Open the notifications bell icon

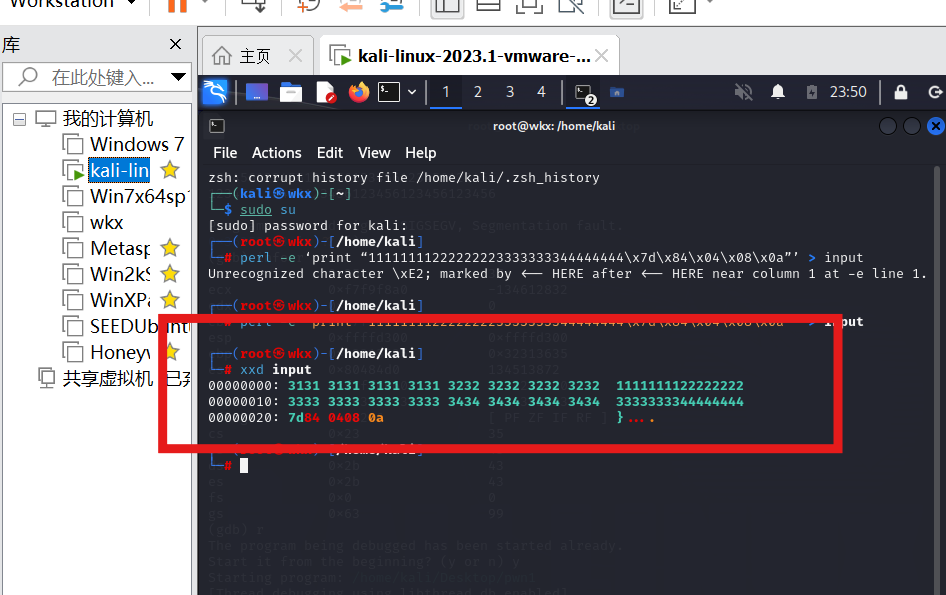778,92
